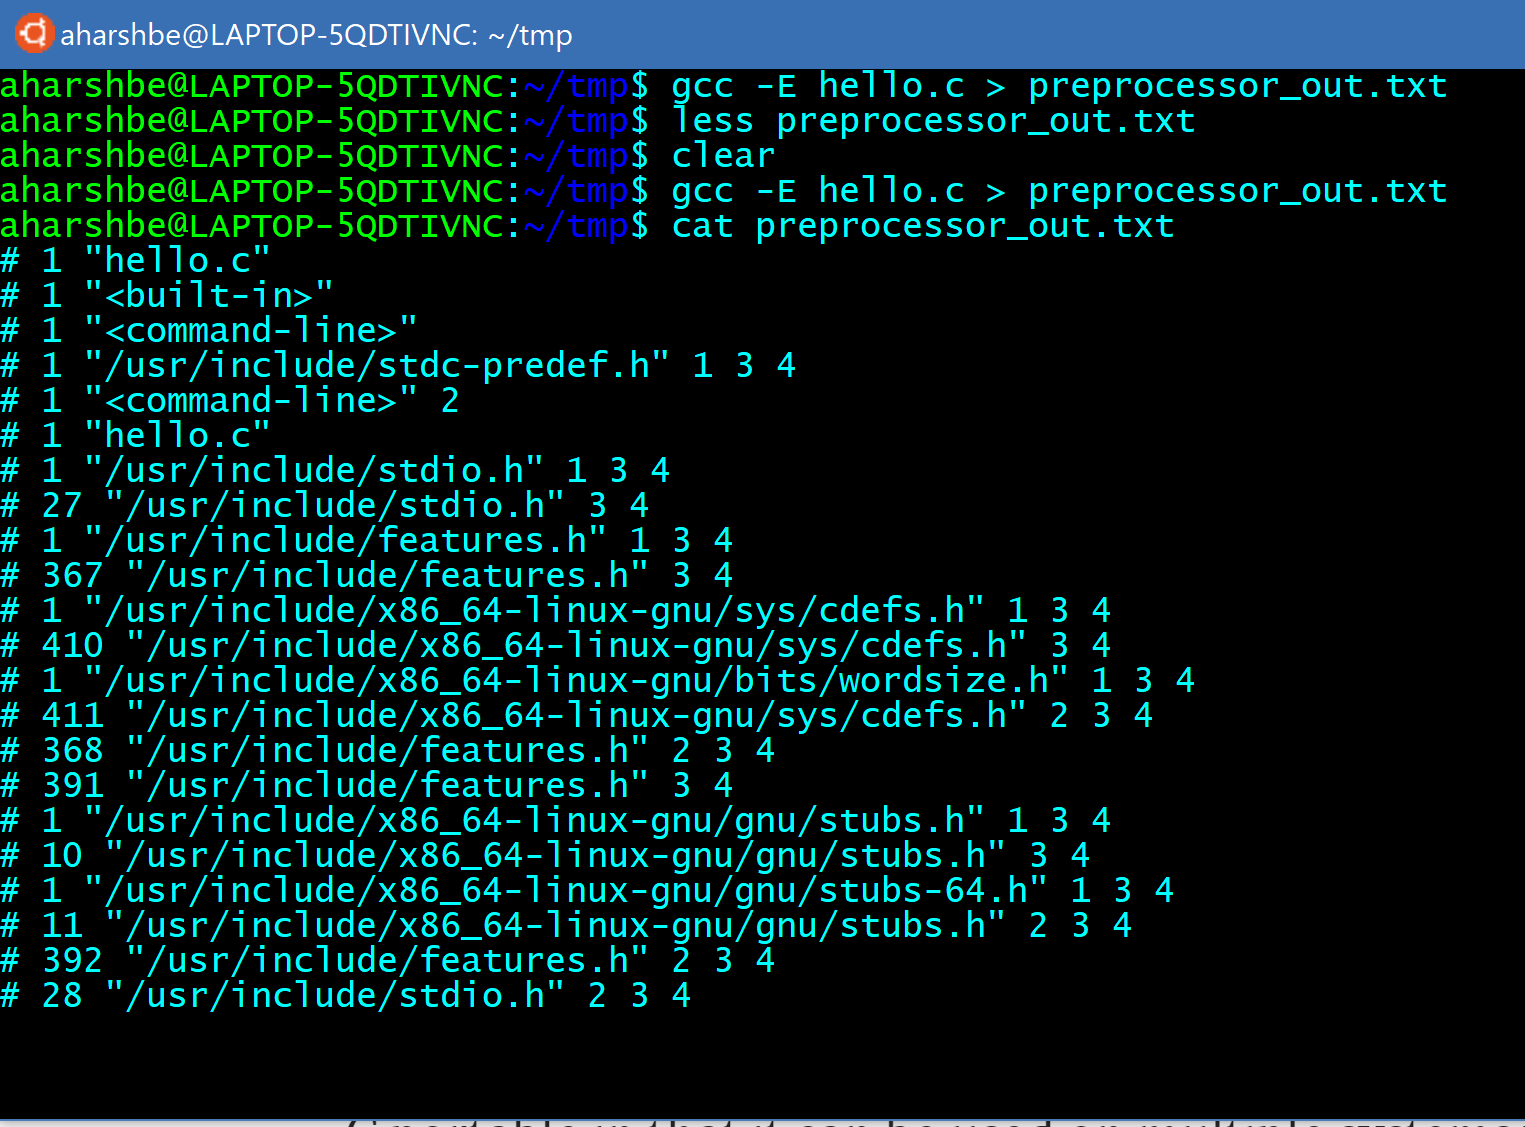Click line 367 features.h entry
This screenshot has width=1525, height=1127.
point(367,576)
